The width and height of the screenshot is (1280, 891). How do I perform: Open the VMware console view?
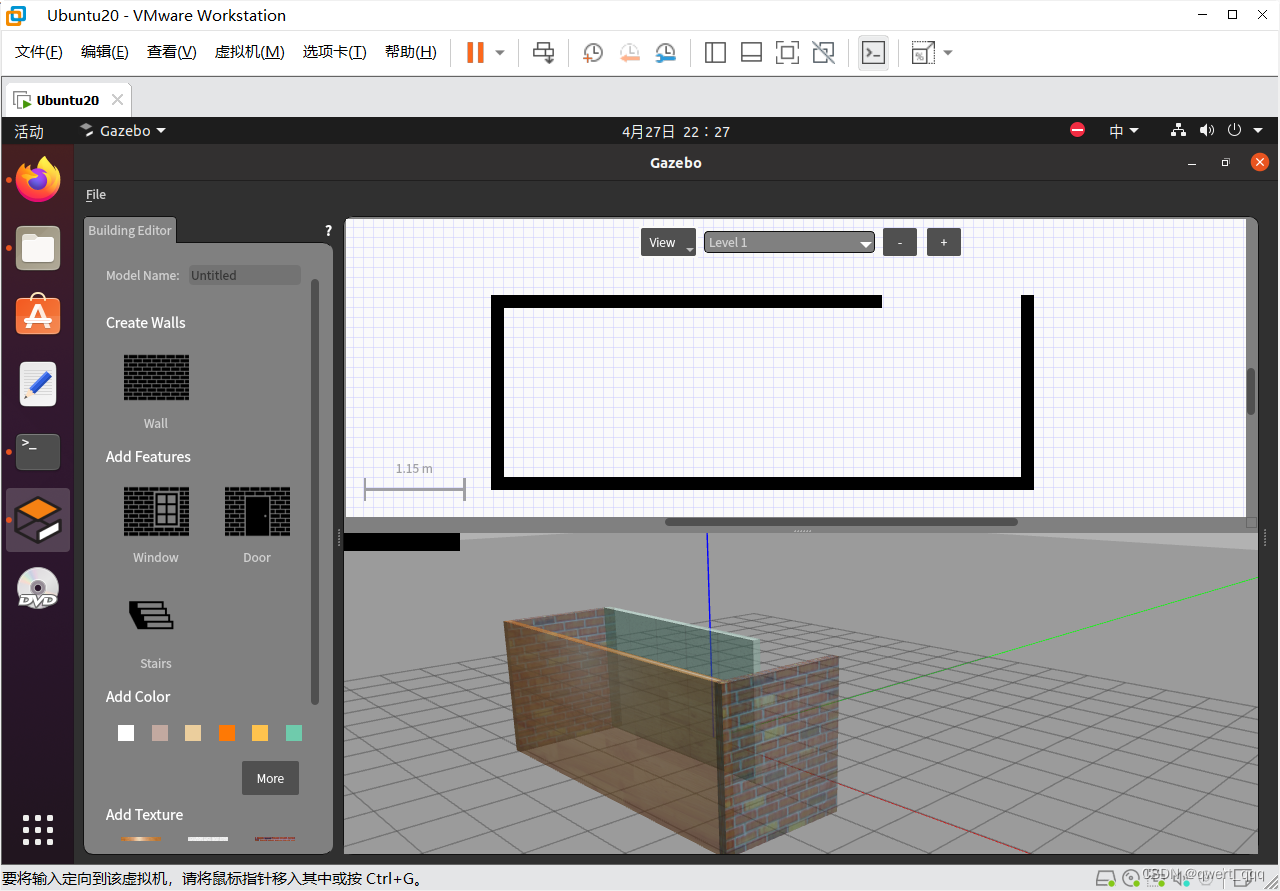(873, 53)
